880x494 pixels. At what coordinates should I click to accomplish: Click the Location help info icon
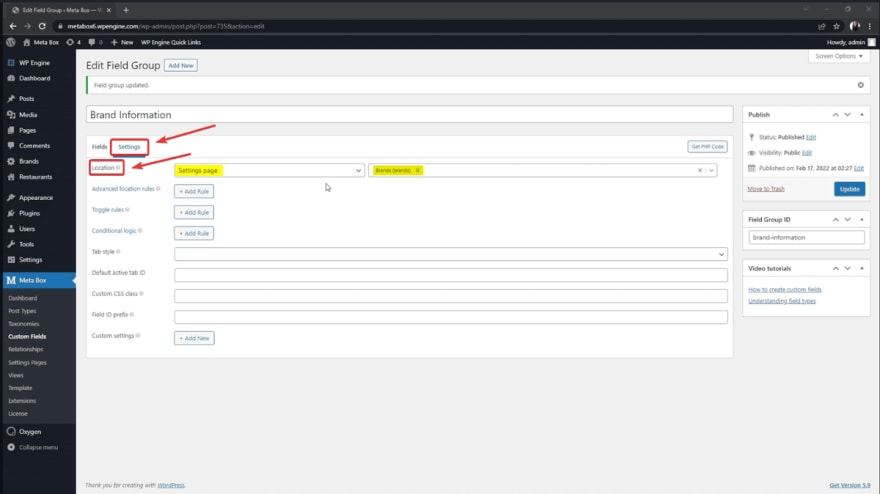pos(118,167)
